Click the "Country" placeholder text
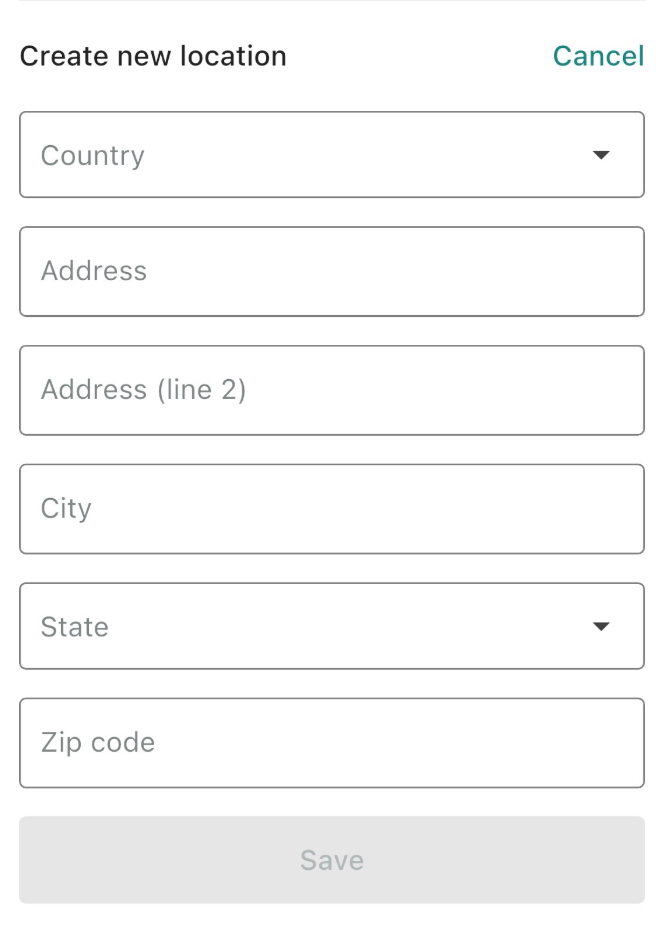Image resolution: width=670 pixels, height=936 pixels. pos(93,156)
